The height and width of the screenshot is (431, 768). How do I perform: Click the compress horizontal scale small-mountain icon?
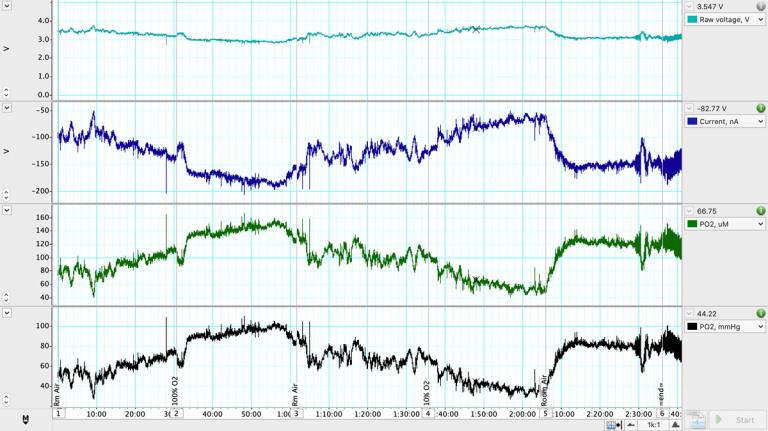(634, 424)
